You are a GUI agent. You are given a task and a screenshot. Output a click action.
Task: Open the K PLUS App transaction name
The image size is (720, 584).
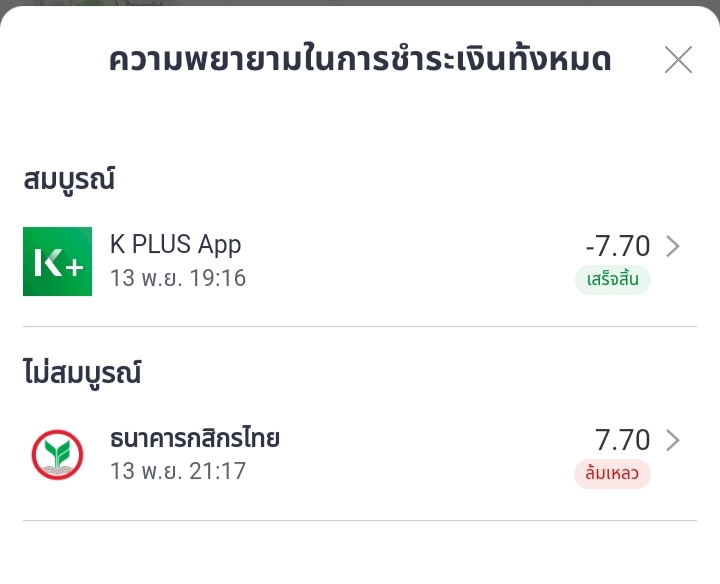pos(175,244)
